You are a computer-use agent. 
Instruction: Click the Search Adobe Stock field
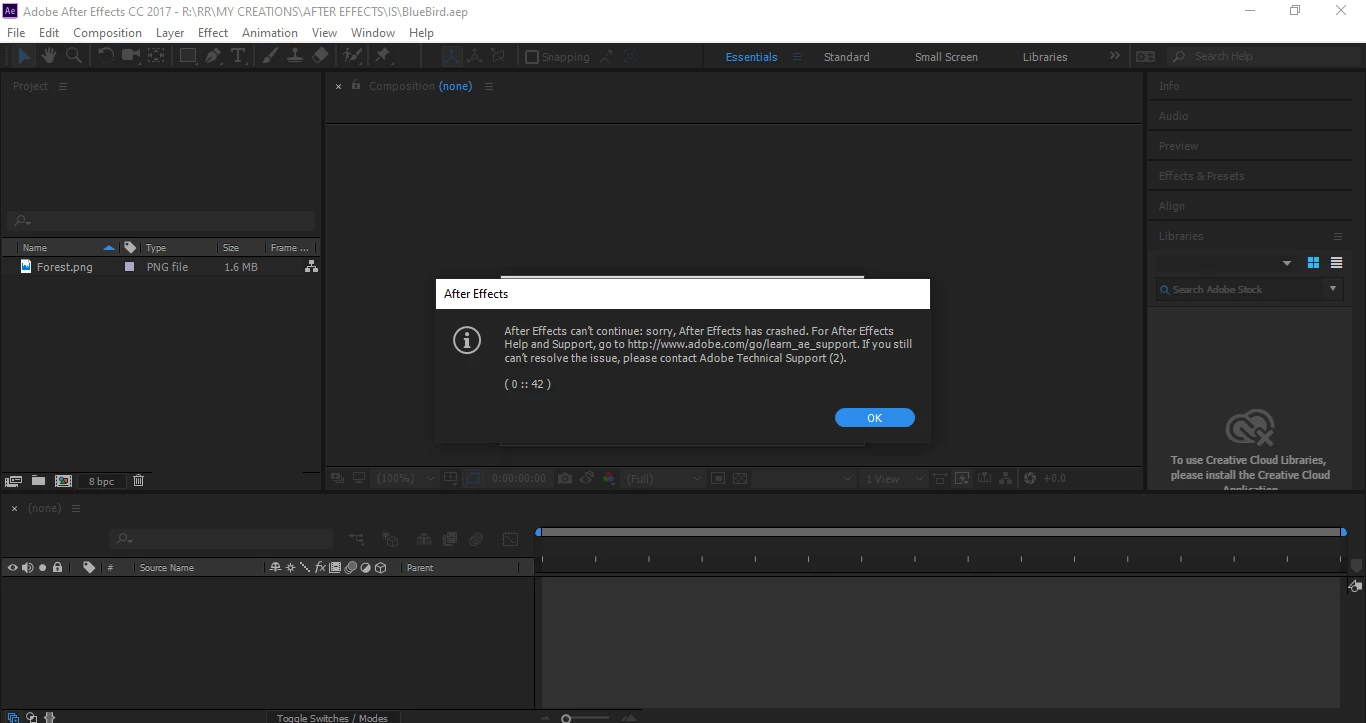click(1240, 289)
